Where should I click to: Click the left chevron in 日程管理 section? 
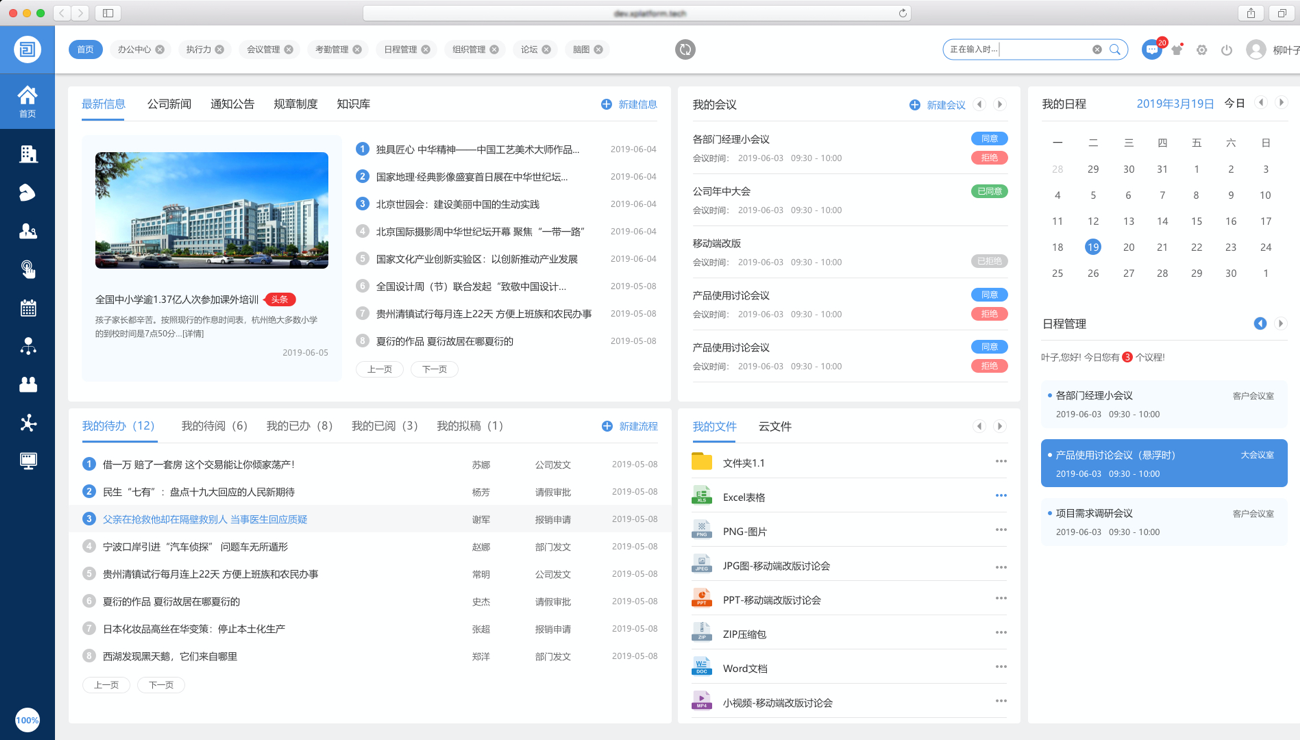click(x=1260, y=322)
